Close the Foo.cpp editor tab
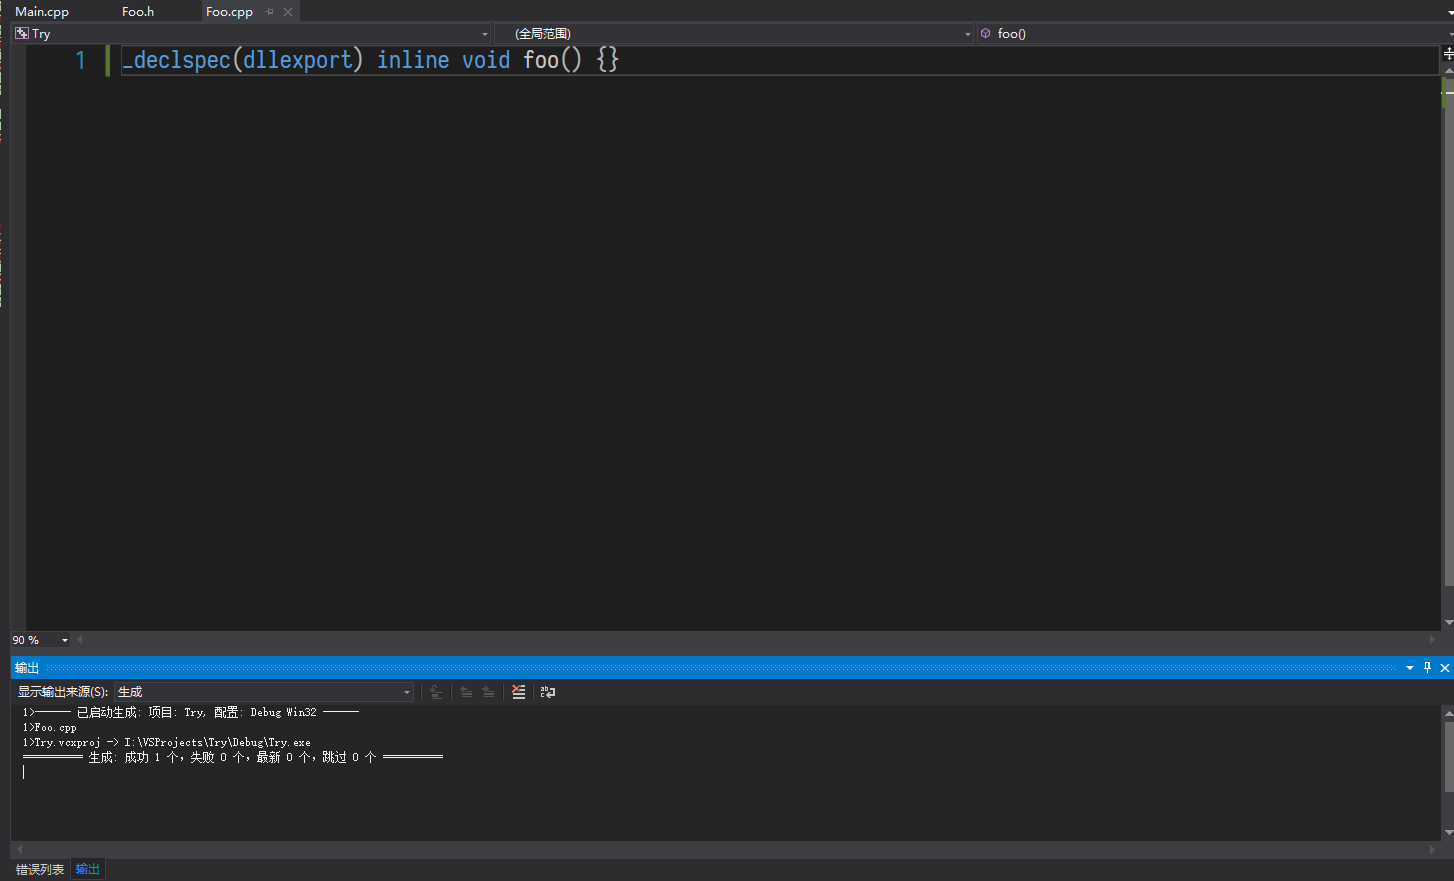The width and height of the screenshot is (1454, 881). click(x=288, y=12)
